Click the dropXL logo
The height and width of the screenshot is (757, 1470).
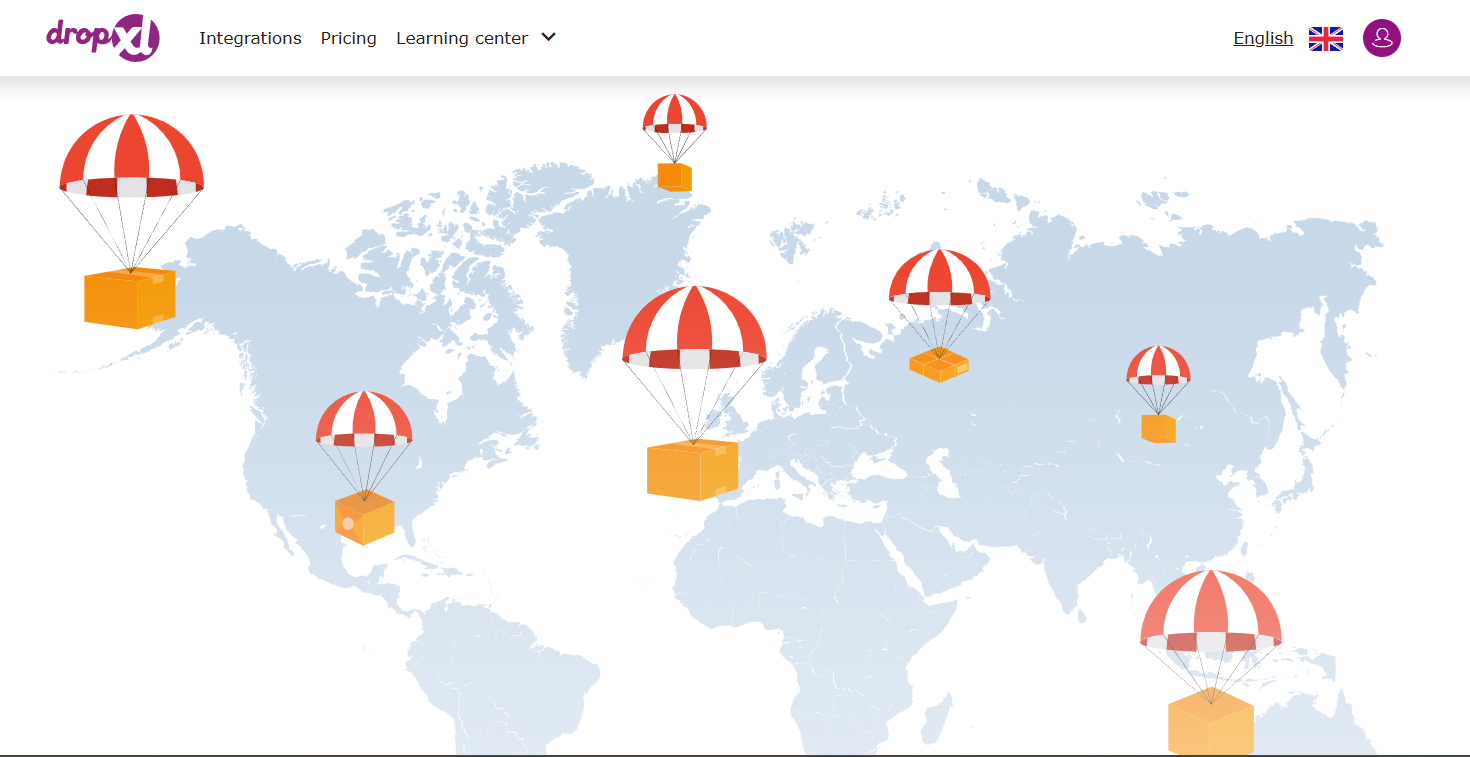pos(103,38)
